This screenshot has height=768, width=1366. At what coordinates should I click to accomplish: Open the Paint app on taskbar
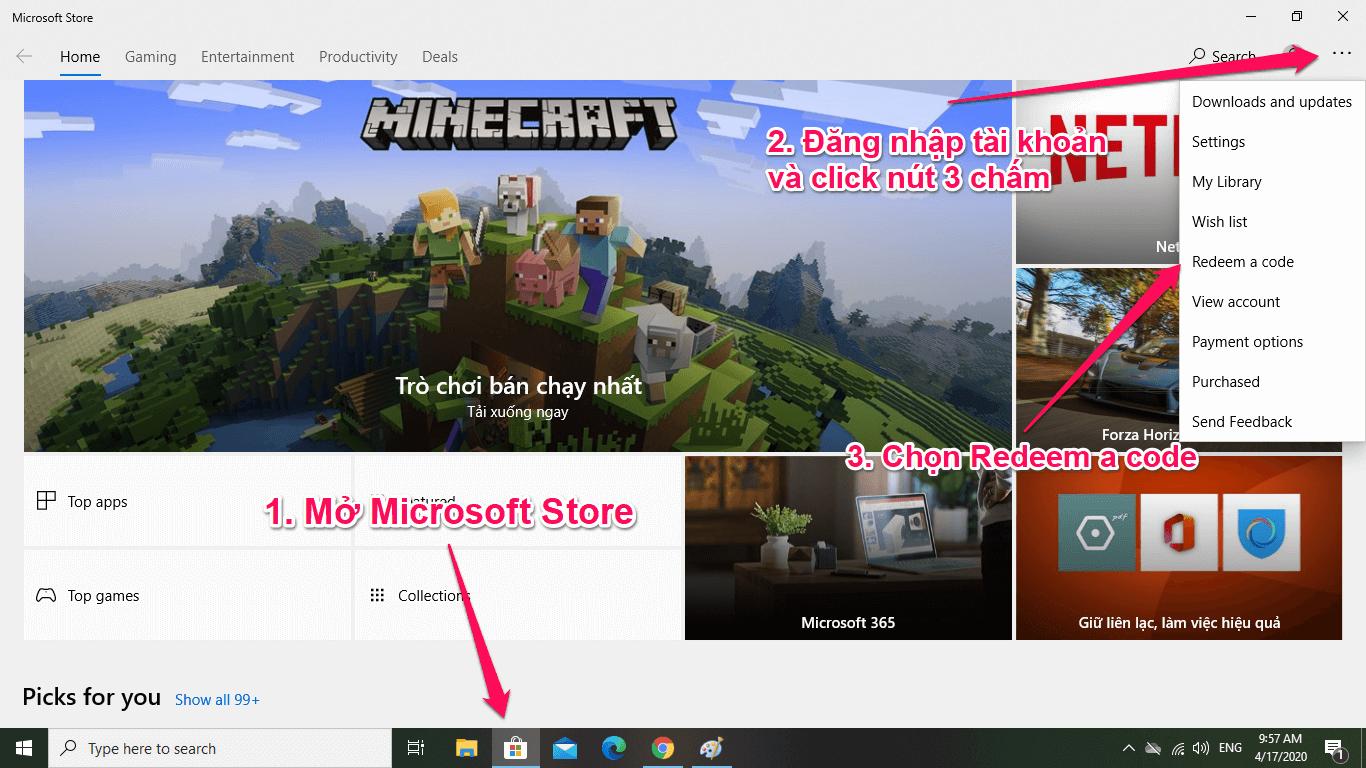tap(711, 748)
